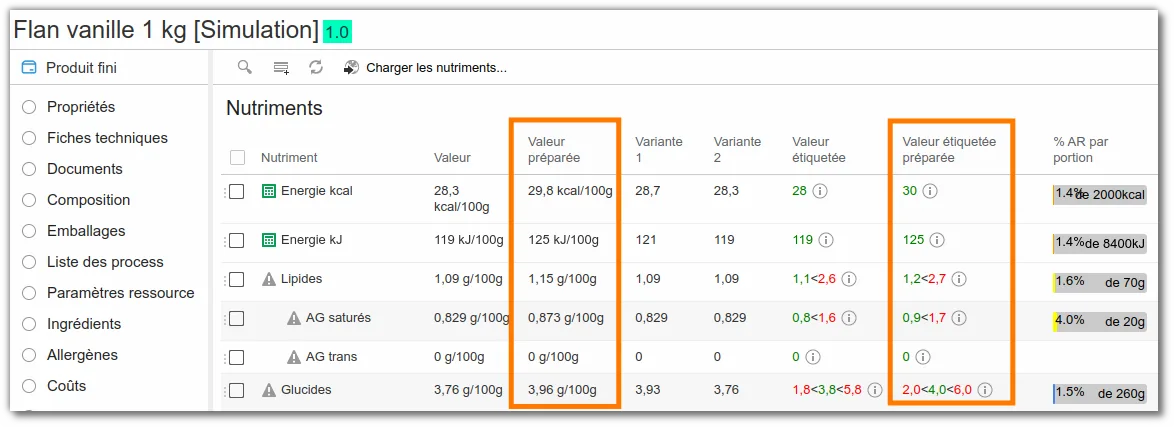Screen dimensions: 1174x427
Task: Click the 1.6% de 70g progress bar
Action: (1099, 282)
